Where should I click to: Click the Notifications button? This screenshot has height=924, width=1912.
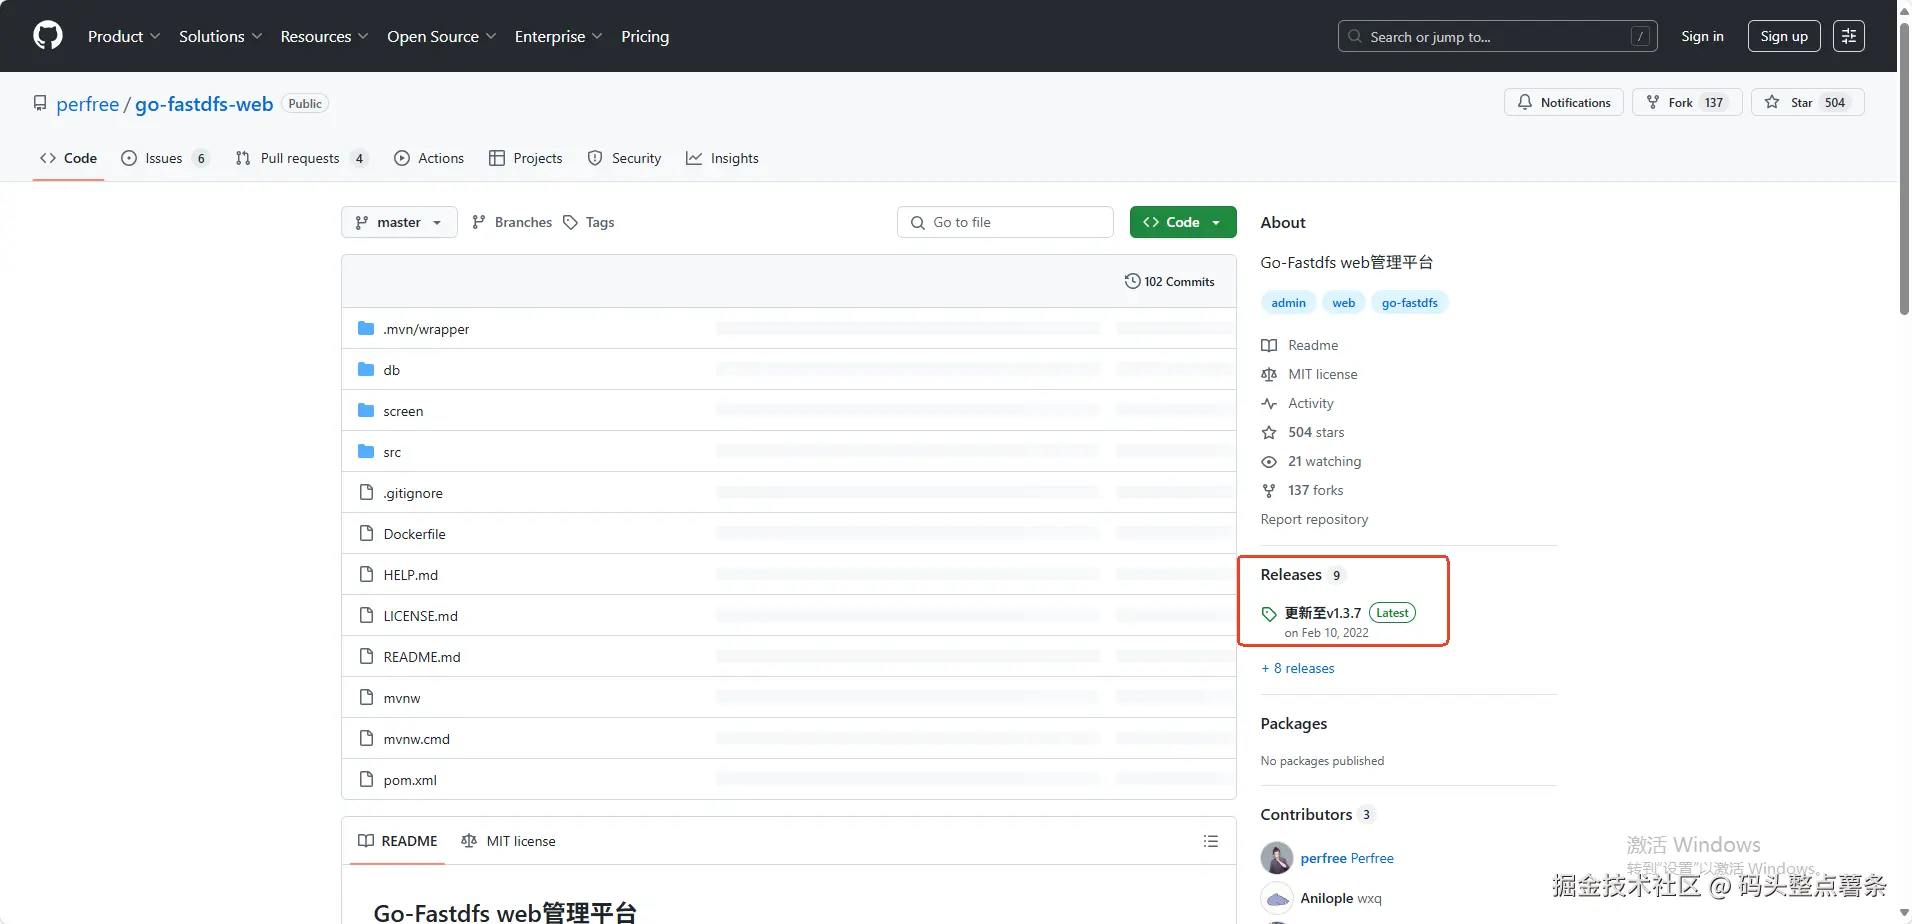(1564, 102)
